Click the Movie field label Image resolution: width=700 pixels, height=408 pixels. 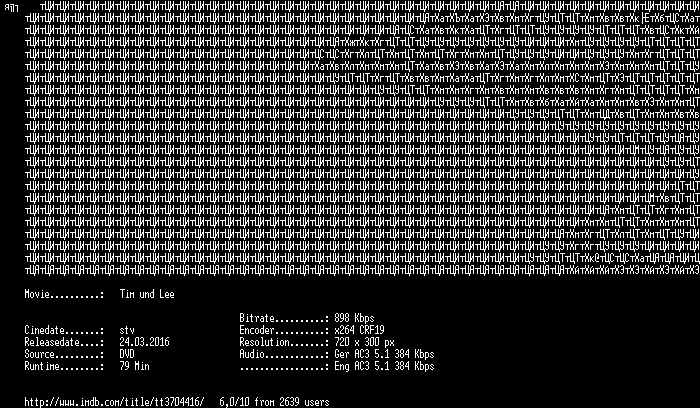(x=64, y=294)
